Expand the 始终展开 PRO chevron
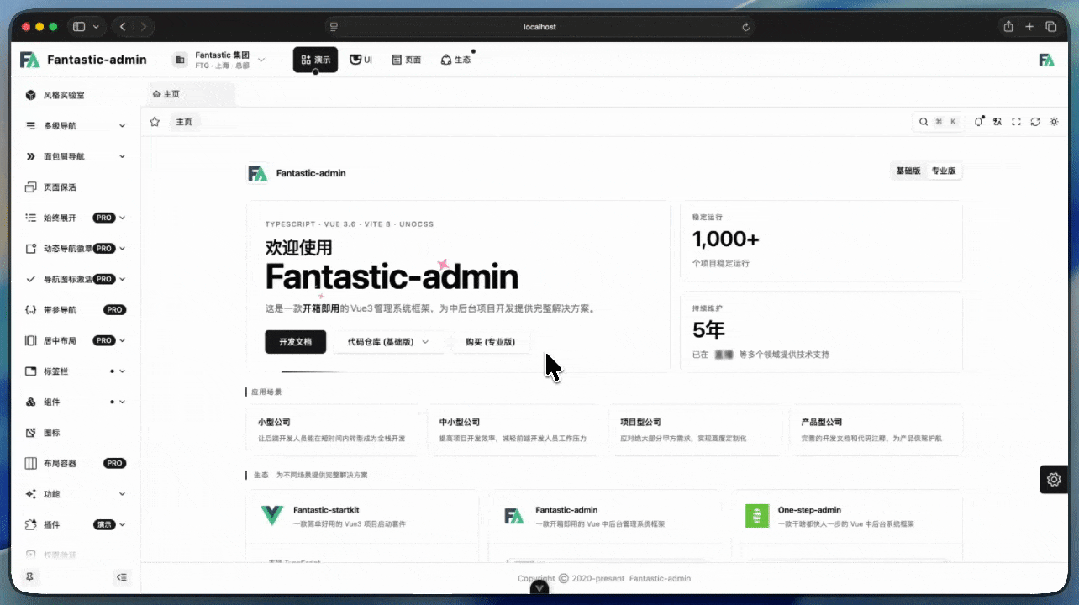This screenshot has width=1079, height=605. (122, 218)
